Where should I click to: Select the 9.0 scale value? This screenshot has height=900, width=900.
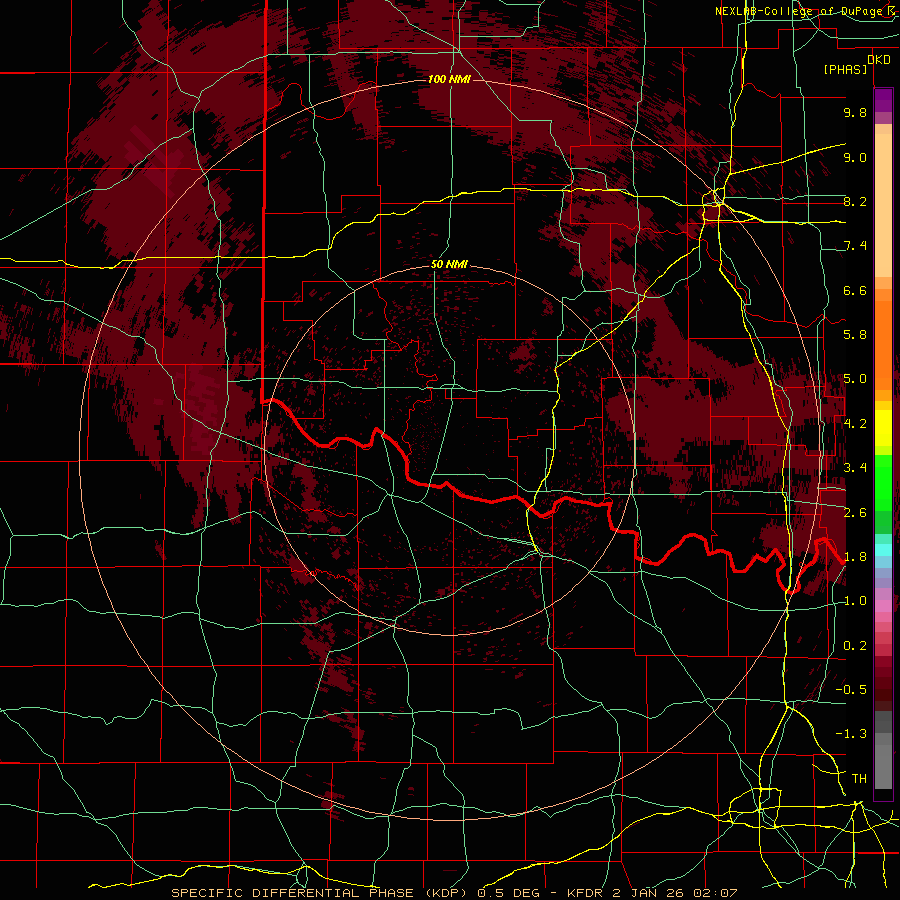[855, 157]
